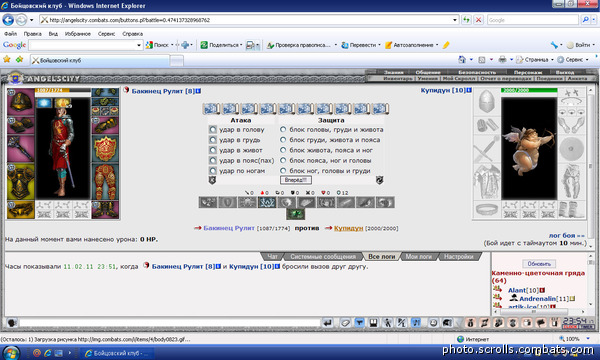Open the Google toolbar search box dropdown
Image resolution: width=600 pixels, height=360 pixels.
(139, 45)
